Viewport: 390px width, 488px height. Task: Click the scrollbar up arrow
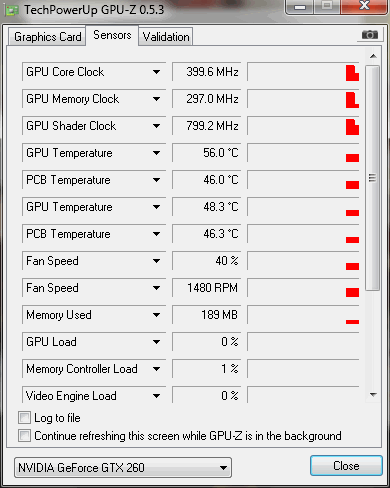[x=373, y=56]
